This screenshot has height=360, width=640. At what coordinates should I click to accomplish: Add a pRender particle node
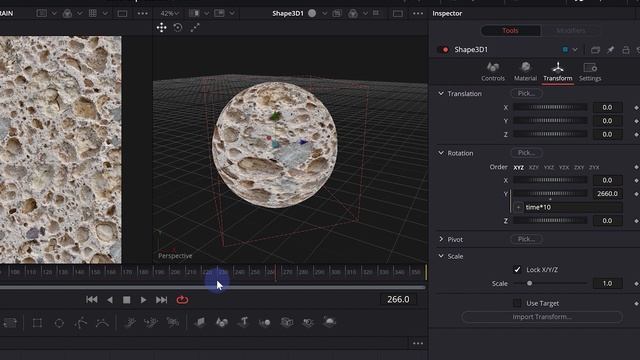coord(173,322)
